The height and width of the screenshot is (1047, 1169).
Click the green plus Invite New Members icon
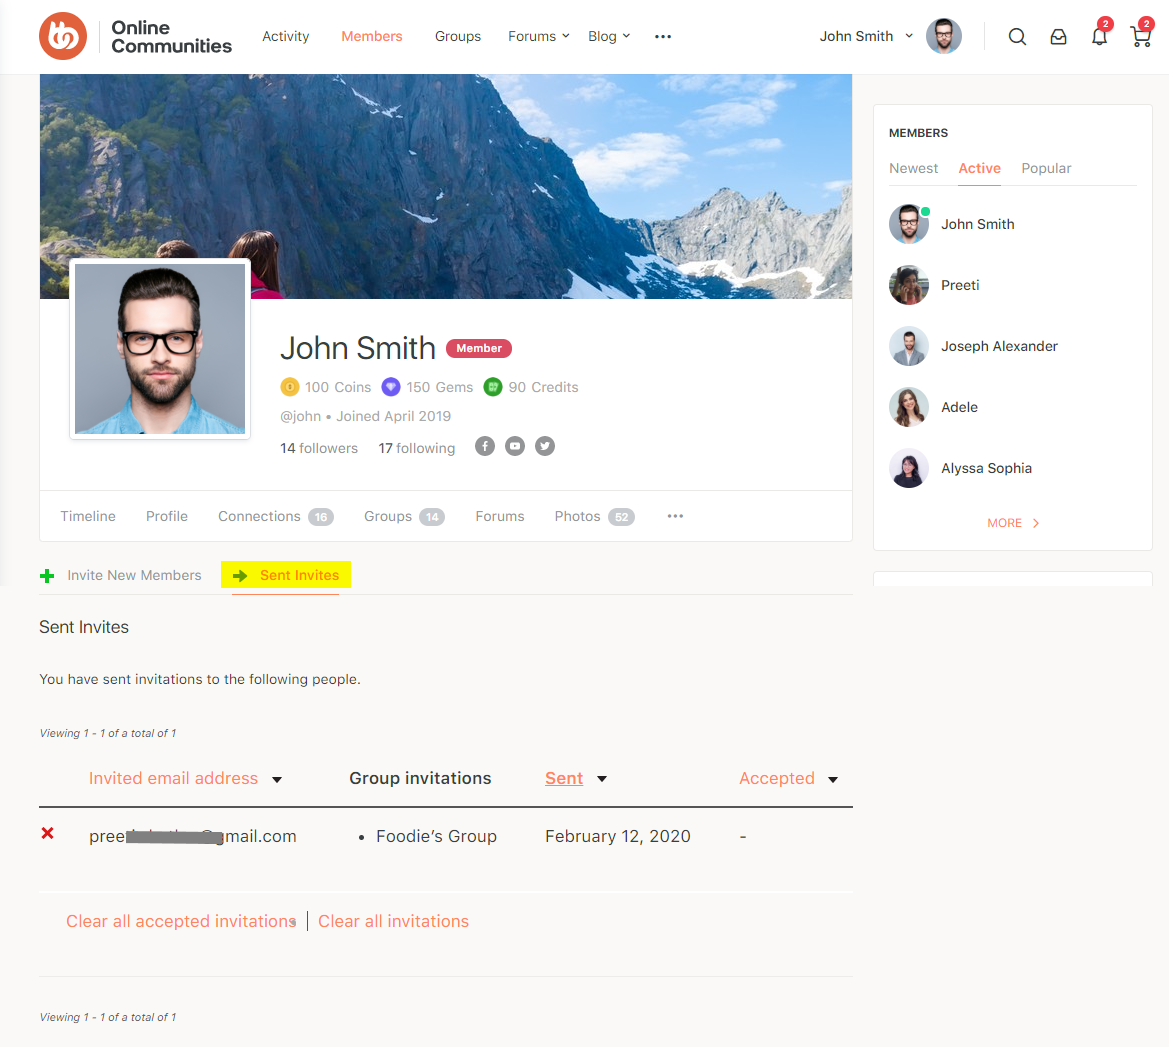coord(47,575)
